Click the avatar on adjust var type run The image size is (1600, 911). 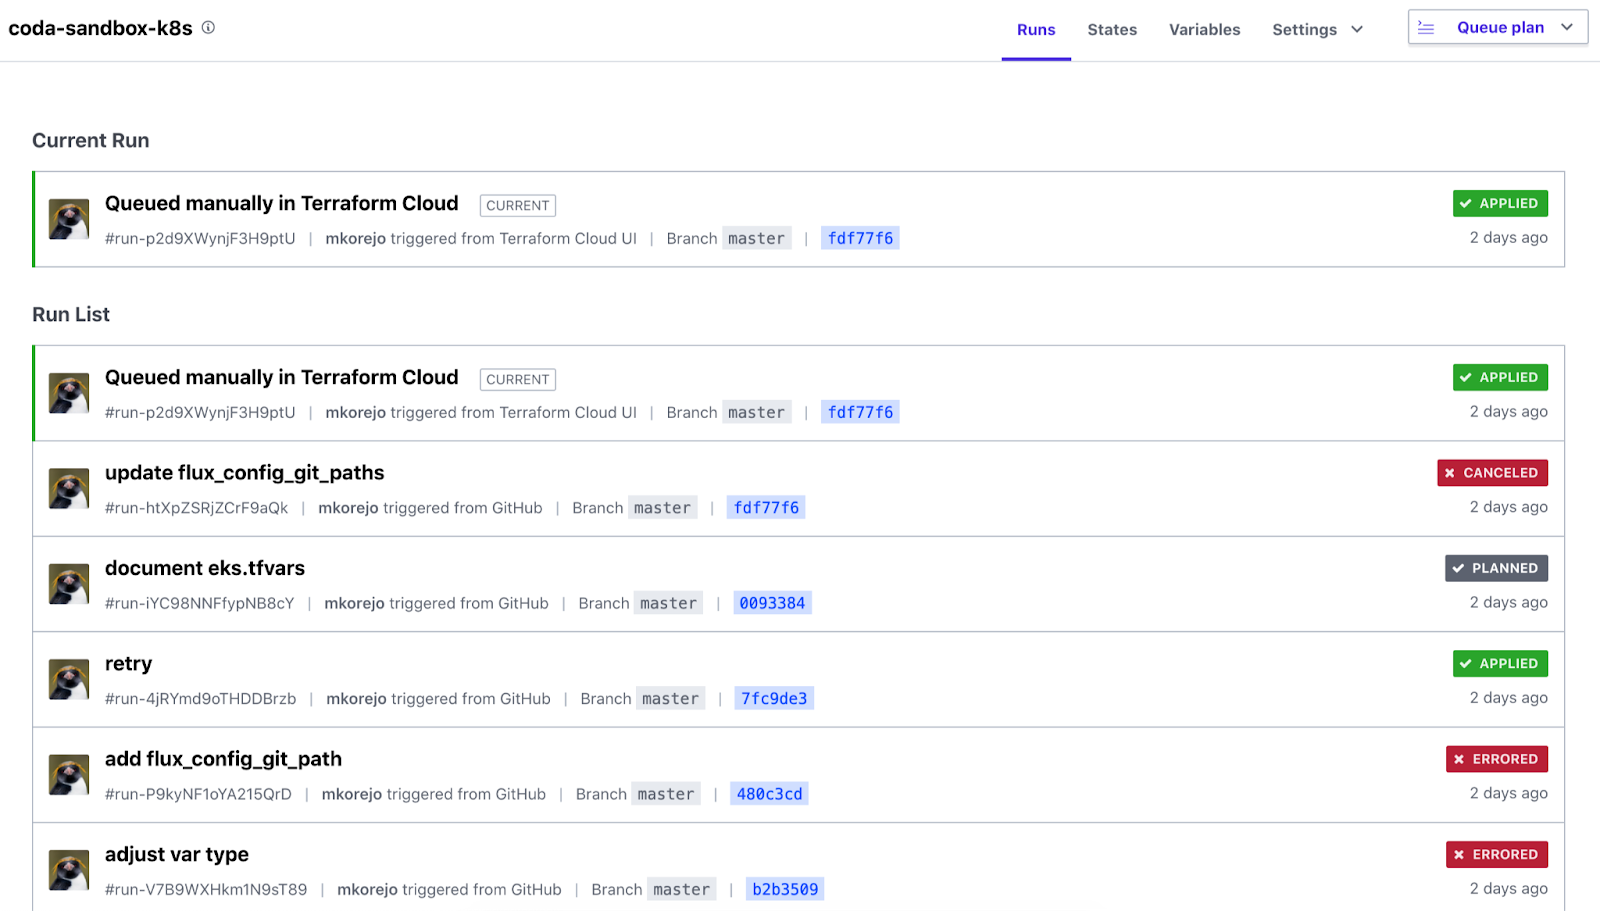point(67,868)
